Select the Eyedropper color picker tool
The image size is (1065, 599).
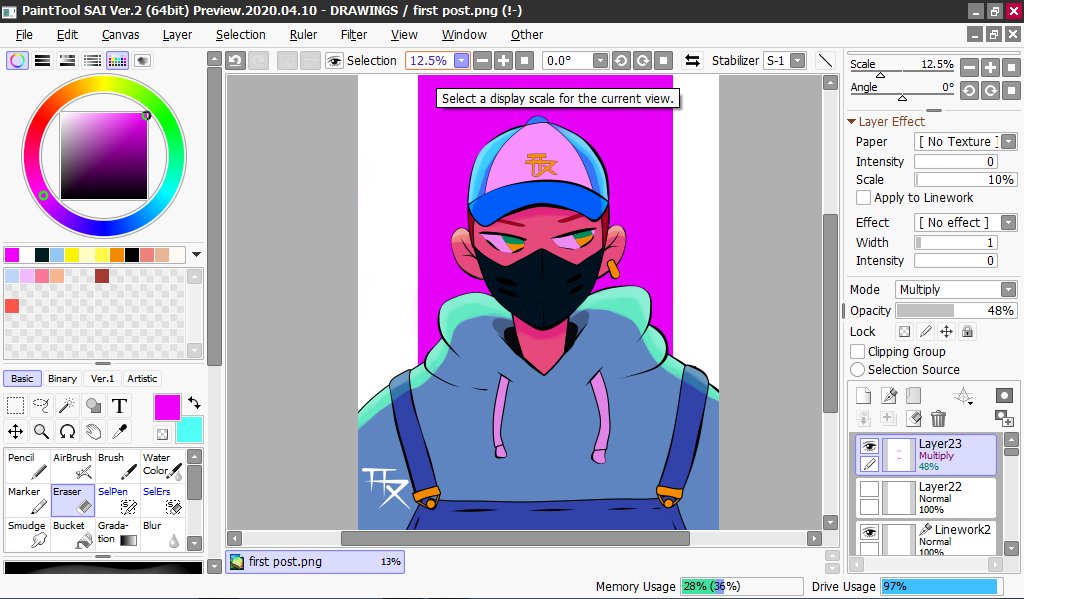[x=119, y=431]
